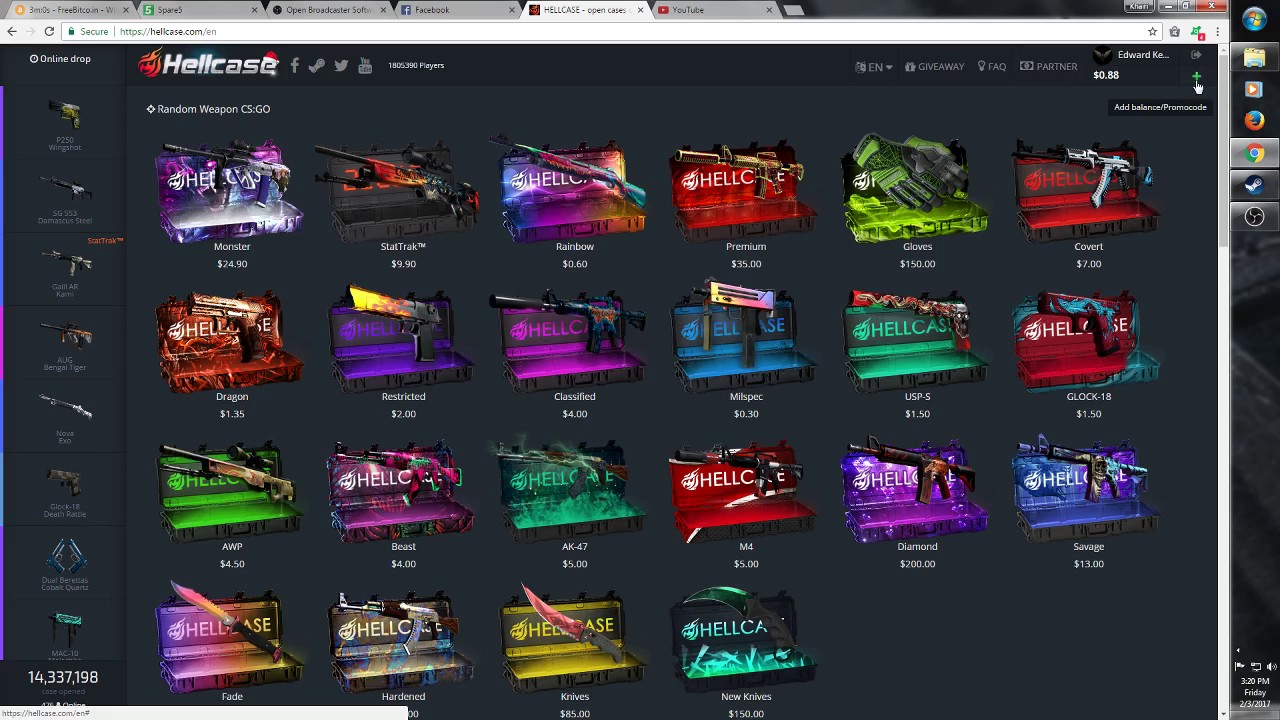Image resolution: width=1280 pixels, height=720 pixels.
Task: Open the AWP case $4.50
Action: point(231,504)
